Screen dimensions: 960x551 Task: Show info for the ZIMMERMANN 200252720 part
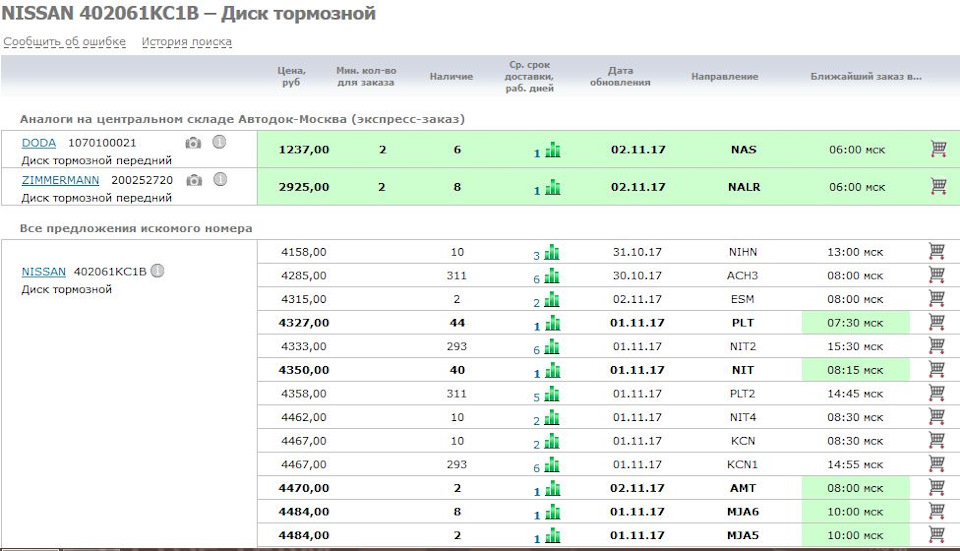[220, 179]
